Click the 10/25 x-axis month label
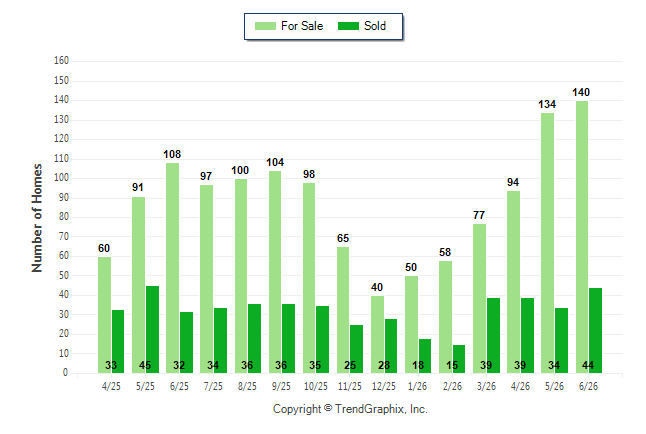This screenshot has width=646, height=434. pyautogui.click(x=316, y=386)
